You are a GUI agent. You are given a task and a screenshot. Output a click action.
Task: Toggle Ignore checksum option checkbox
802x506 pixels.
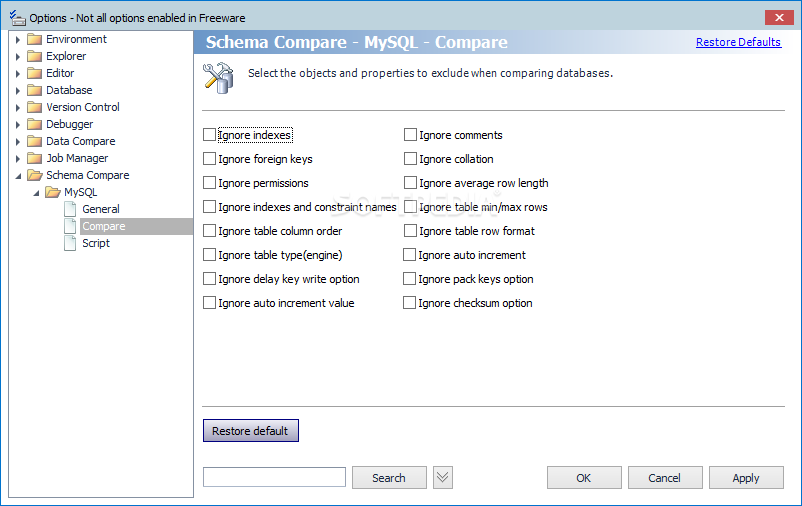click(x=409, y=303)
